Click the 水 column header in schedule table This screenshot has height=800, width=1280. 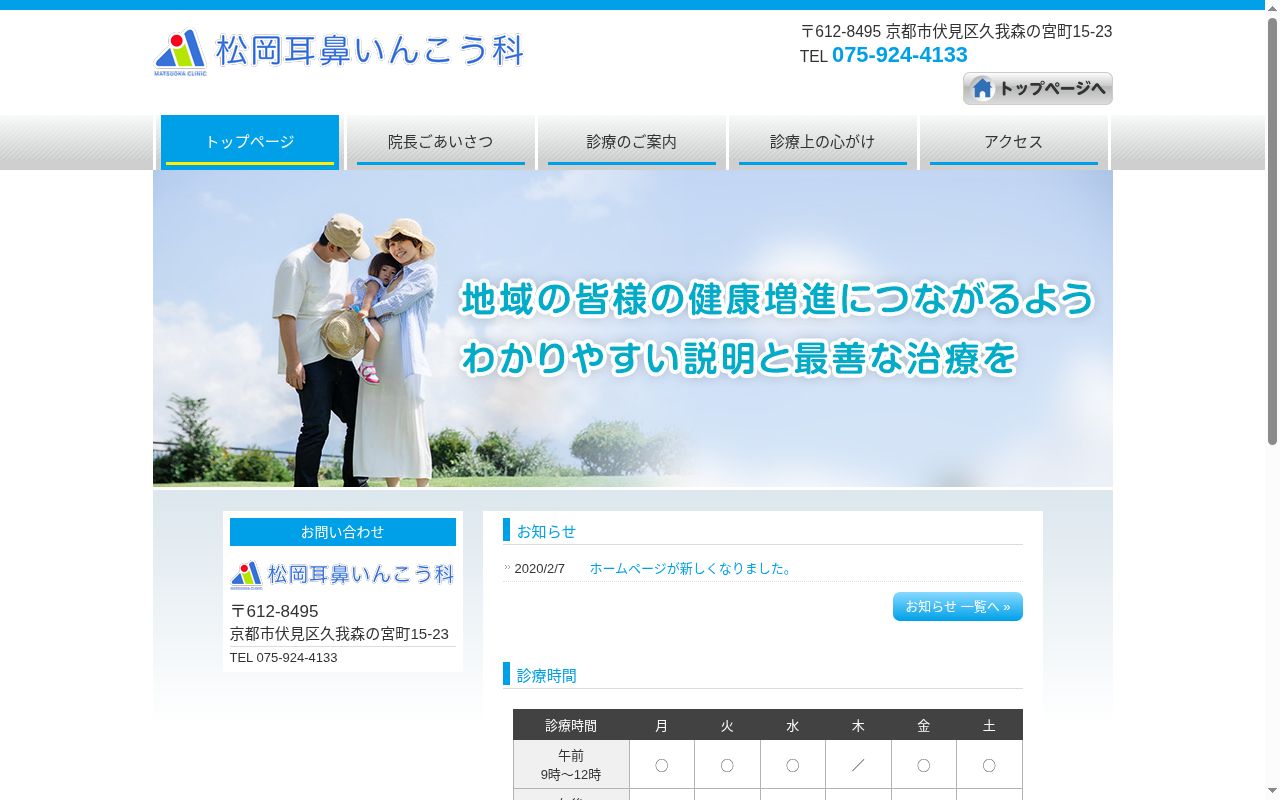(x=793, y=725)
